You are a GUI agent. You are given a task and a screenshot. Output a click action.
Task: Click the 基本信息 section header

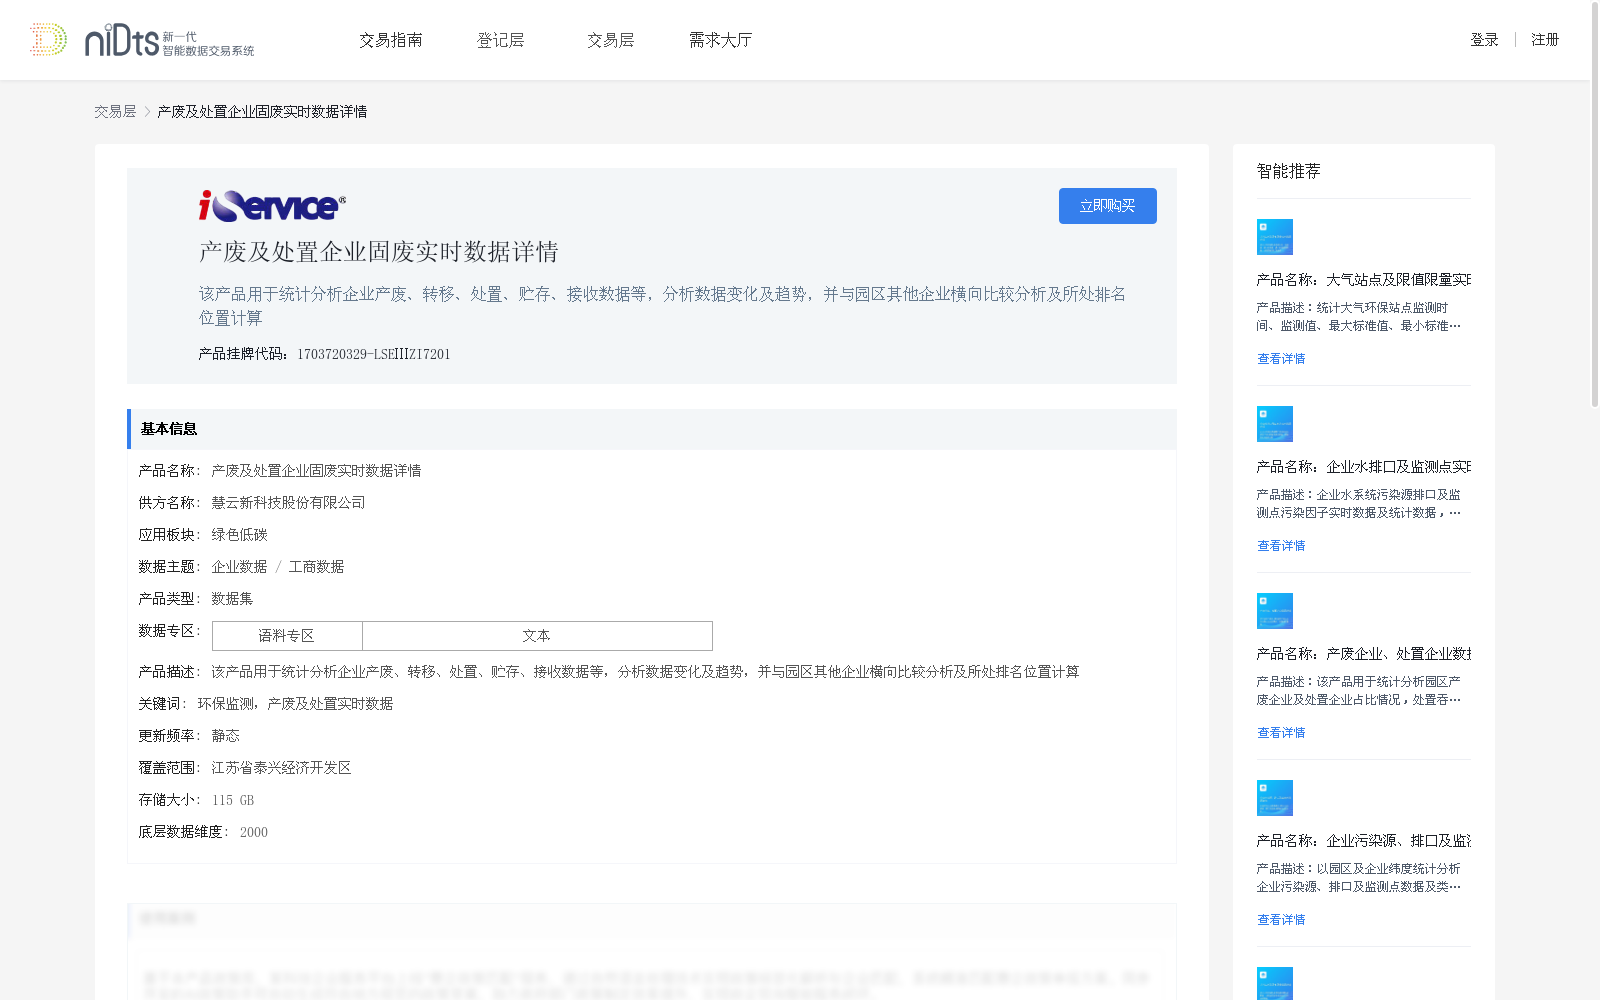click(652, 429)
